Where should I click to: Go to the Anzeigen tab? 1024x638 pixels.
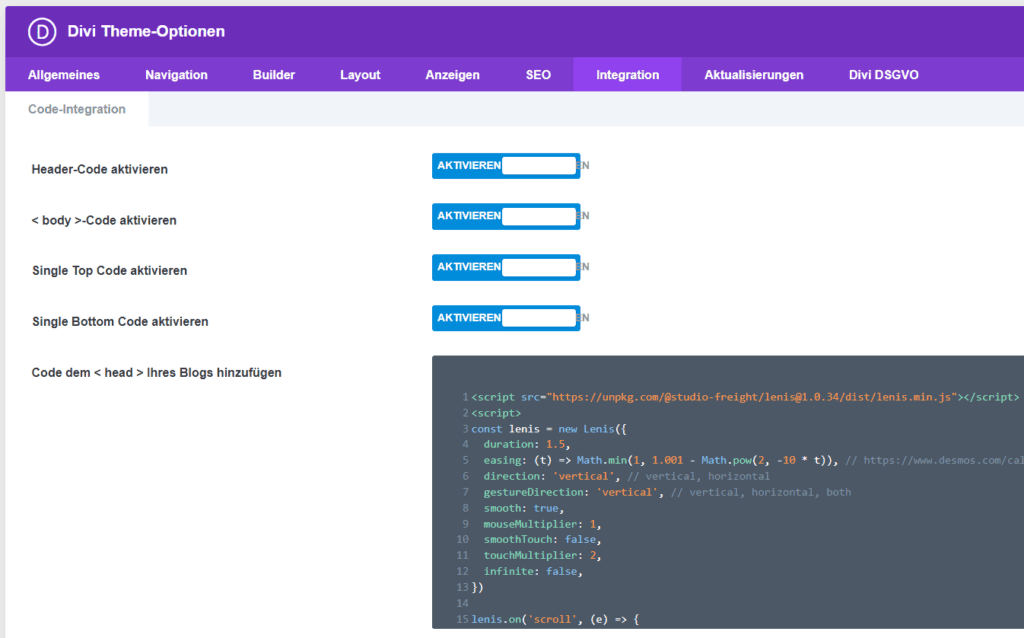click(453, 75)
